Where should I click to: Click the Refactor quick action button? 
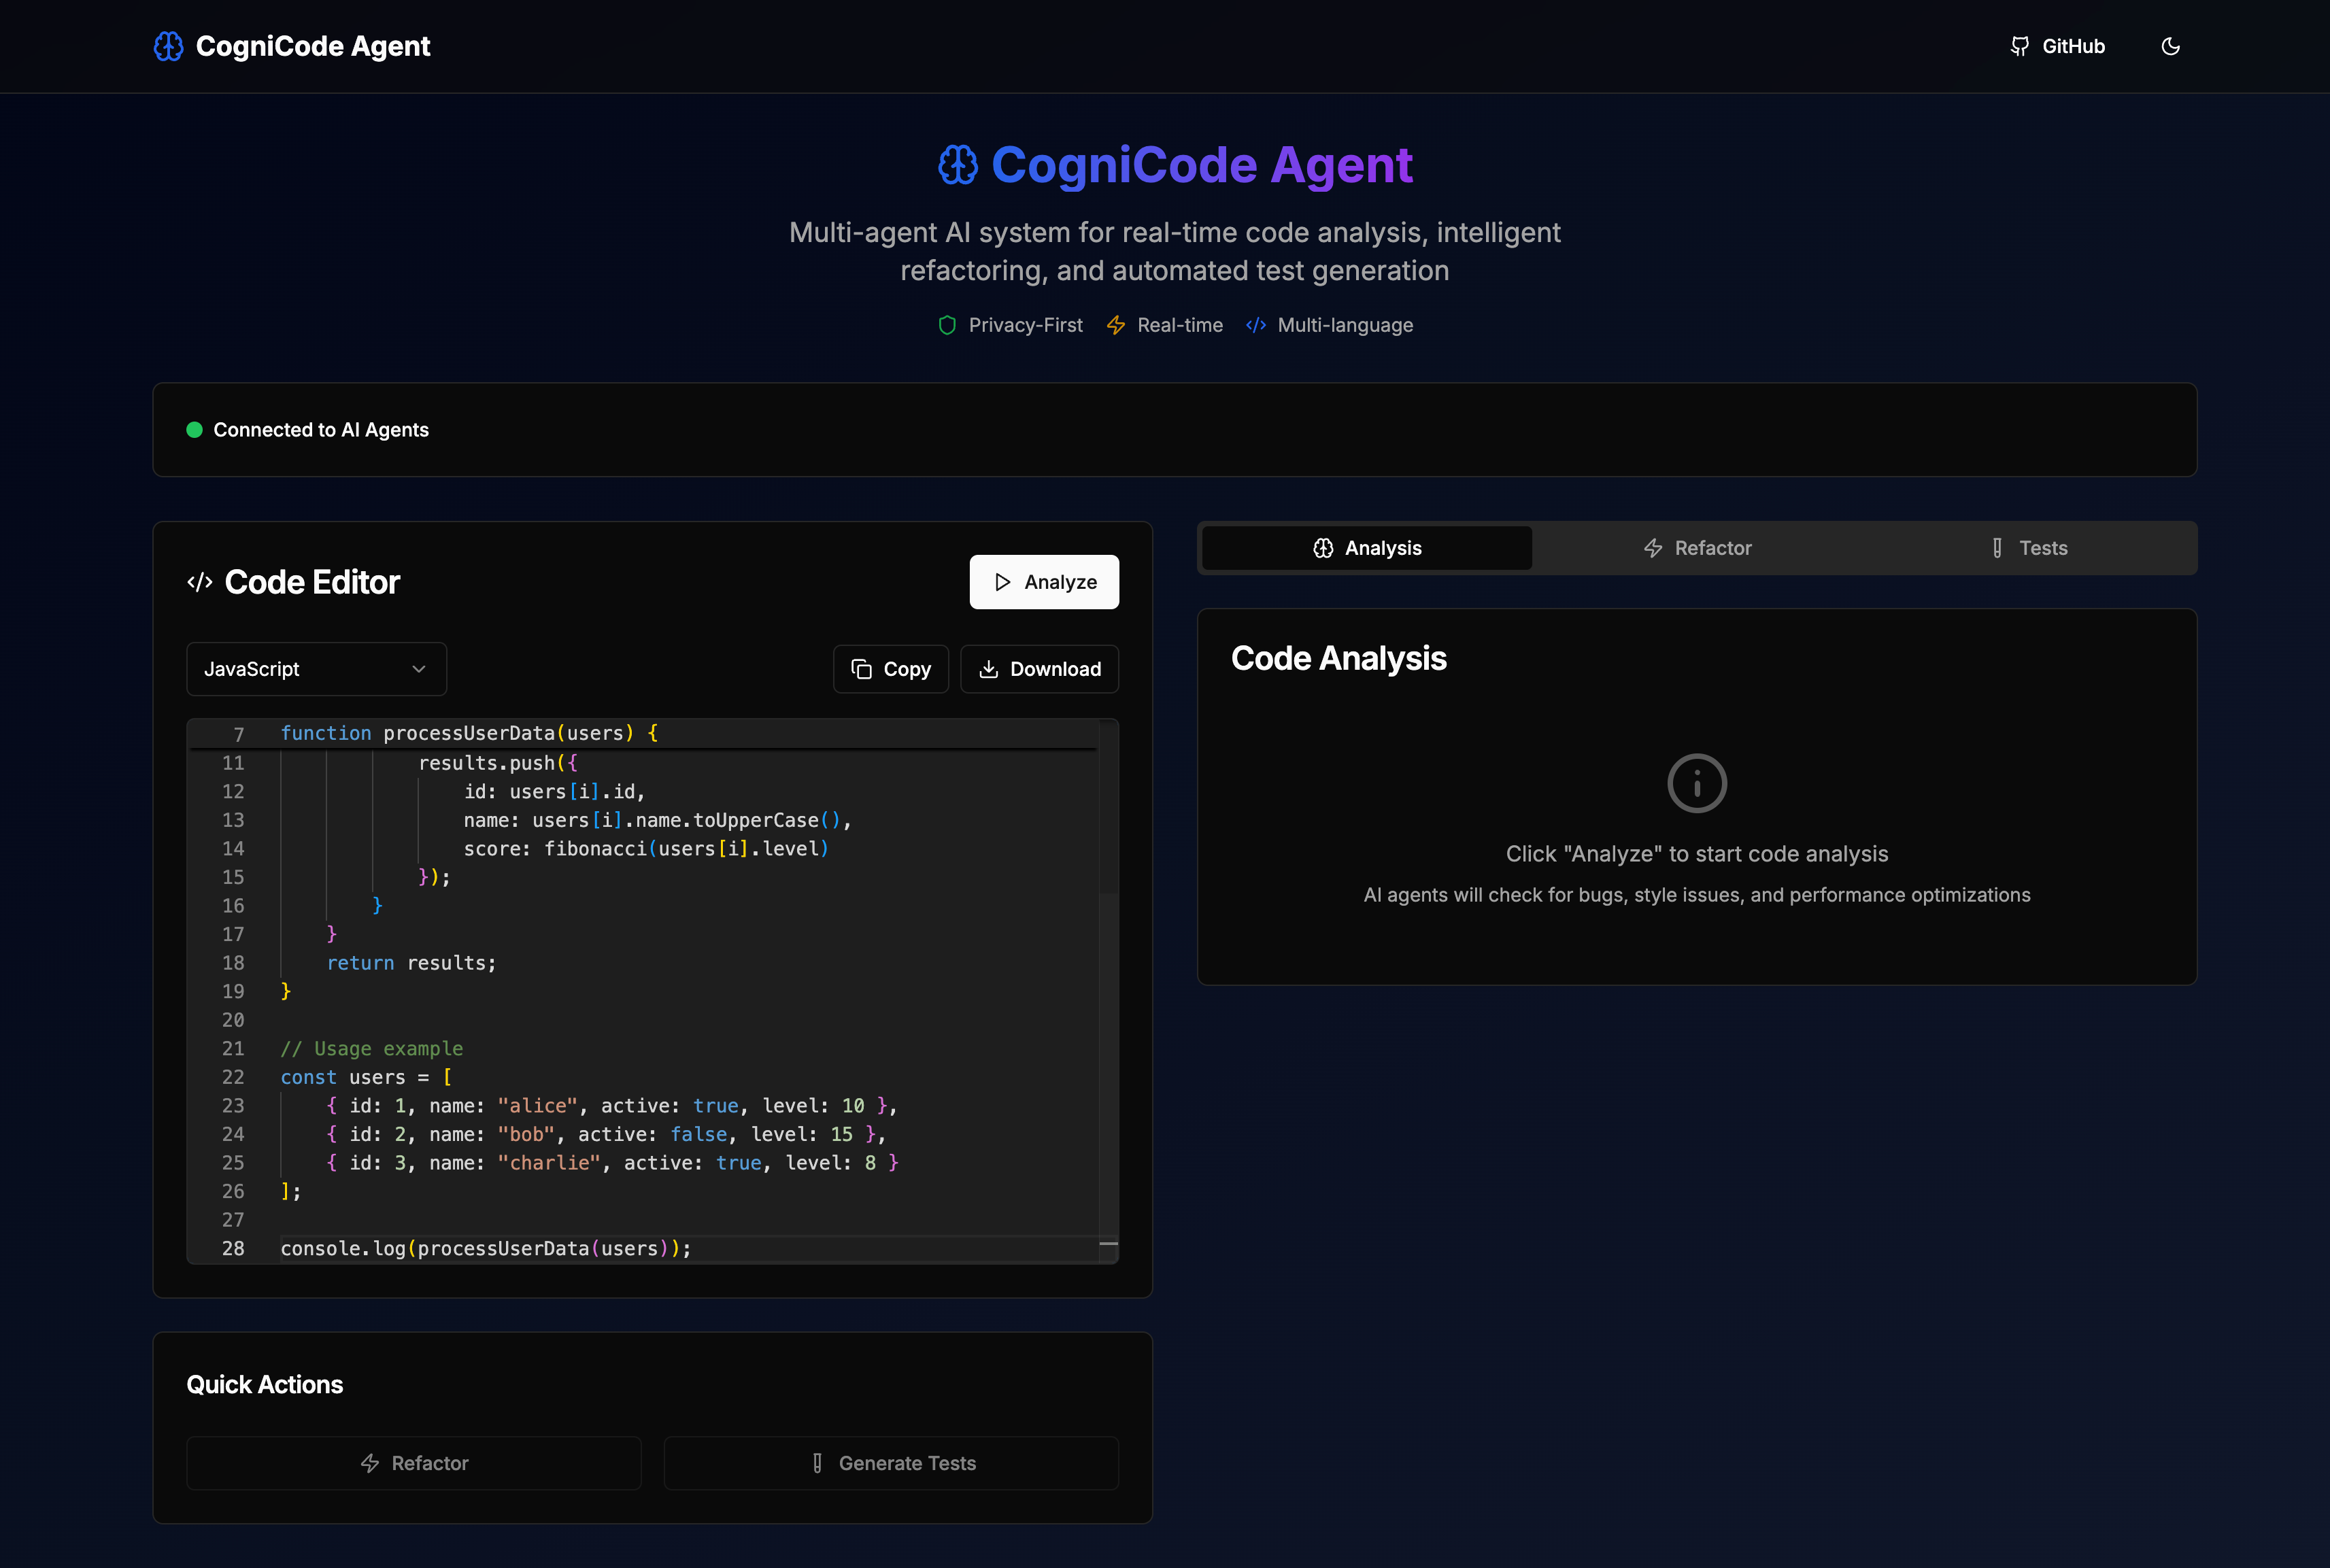pos(414,1463)
